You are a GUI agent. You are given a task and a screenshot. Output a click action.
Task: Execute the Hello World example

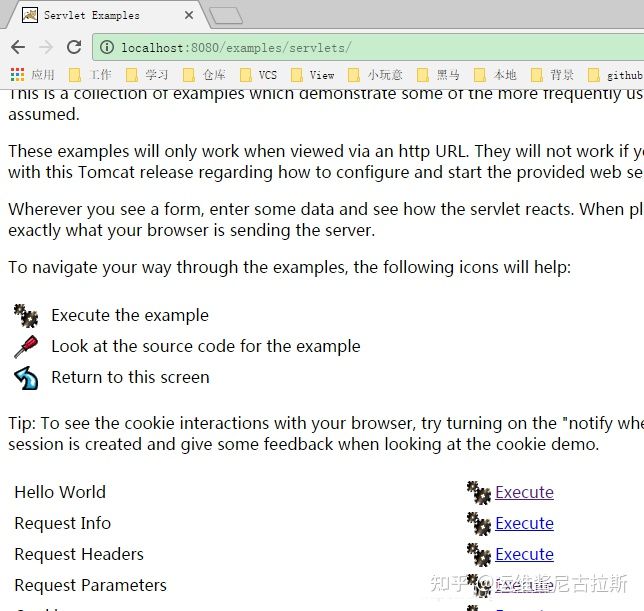[x=524, y=492]
